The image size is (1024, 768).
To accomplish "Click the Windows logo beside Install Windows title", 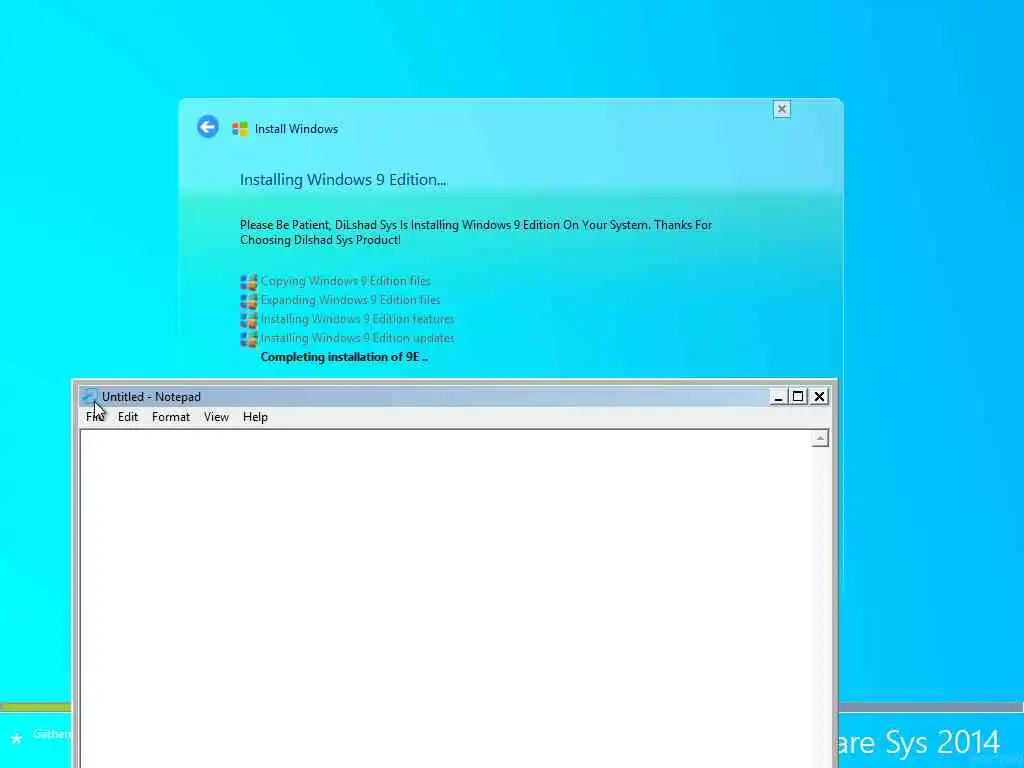I will tap(240, 129).
